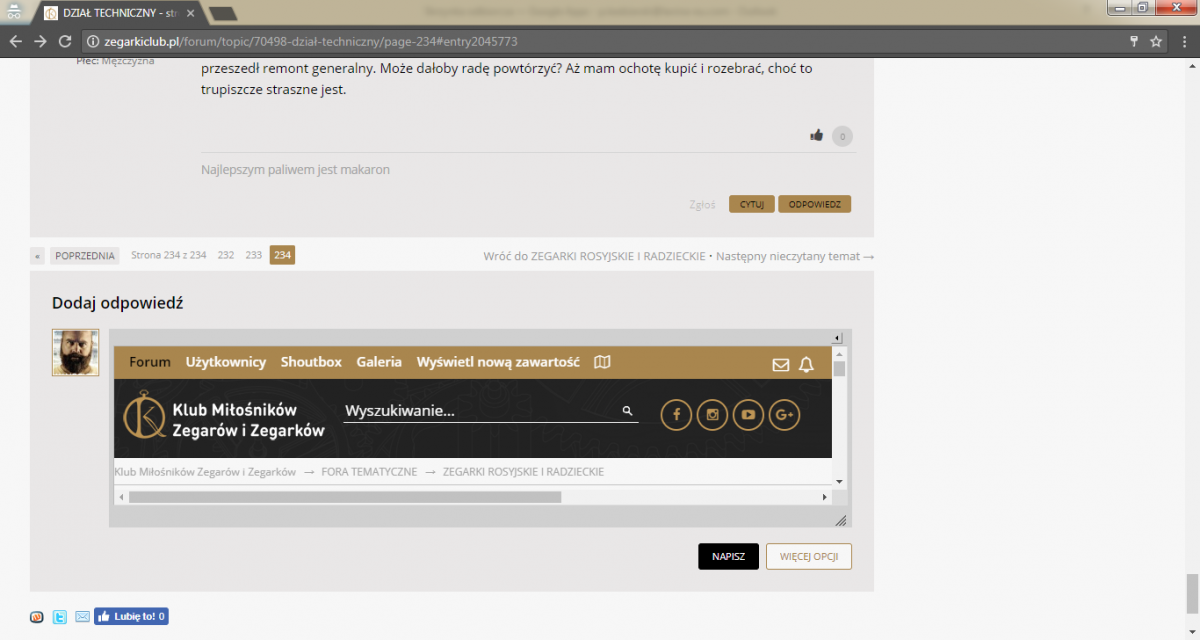This screenshot has height=640, width=1200.
Task: Click the Wyszukiwanie search field
Action: click(x=480, y=411)
